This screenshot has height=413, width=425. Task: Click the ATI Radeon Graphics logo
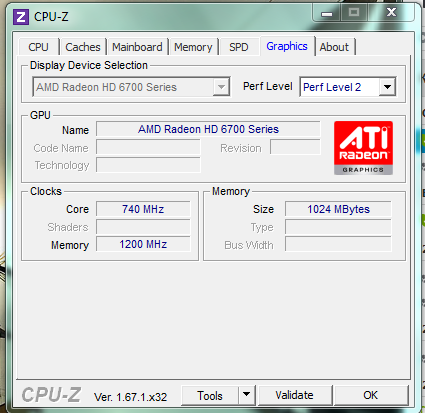pyautogui.click(x=363, y=148)
